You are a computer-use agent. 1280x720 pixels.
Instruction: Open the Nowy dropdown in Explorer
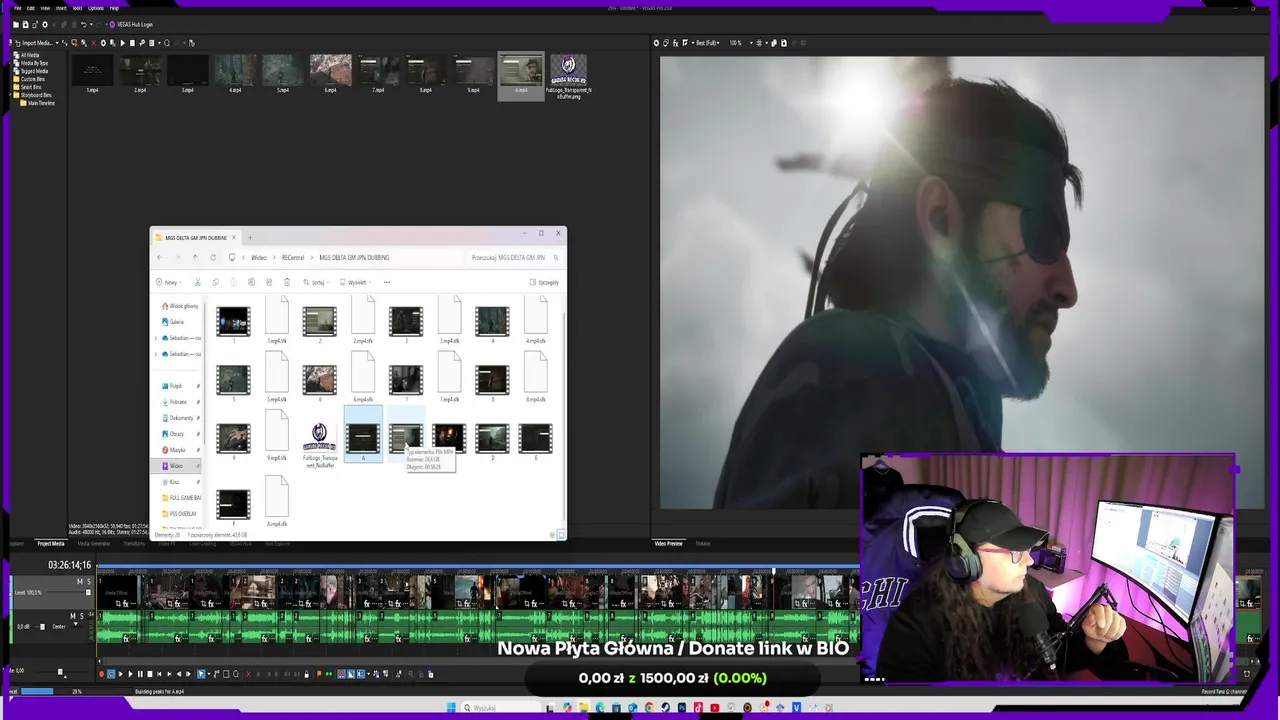point(169,282)
